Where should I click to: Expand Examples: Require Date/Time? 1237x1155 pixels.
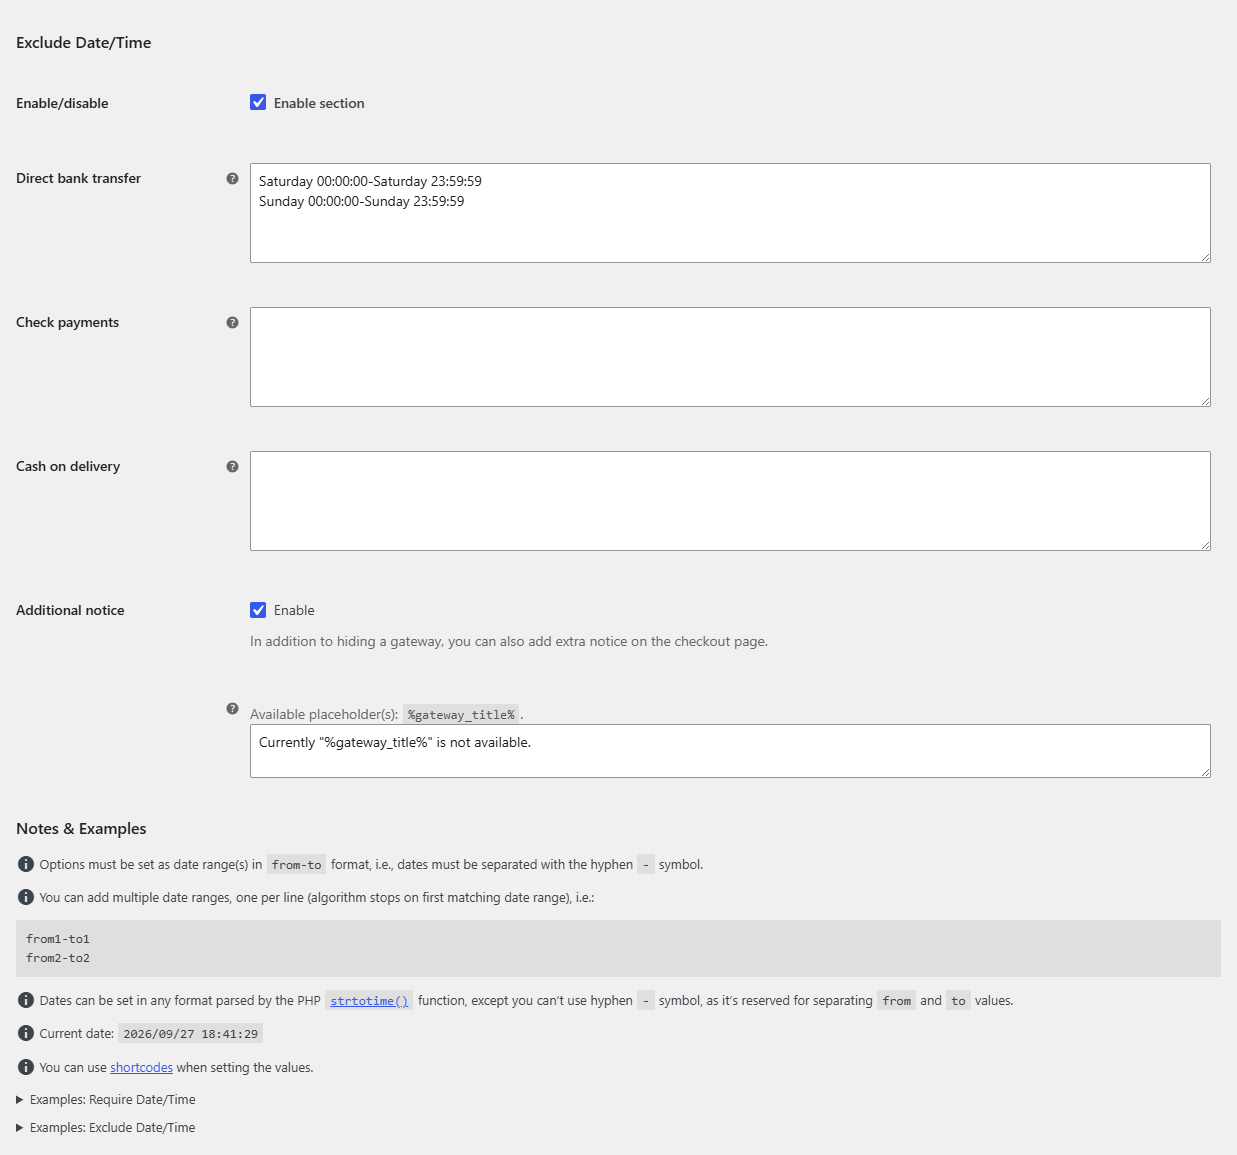tap(106, 1099)
